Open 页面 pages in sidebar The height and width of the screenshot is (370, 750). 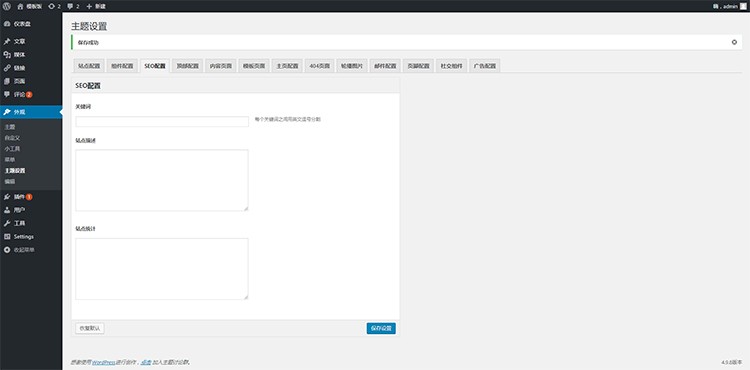coord(31,81)
